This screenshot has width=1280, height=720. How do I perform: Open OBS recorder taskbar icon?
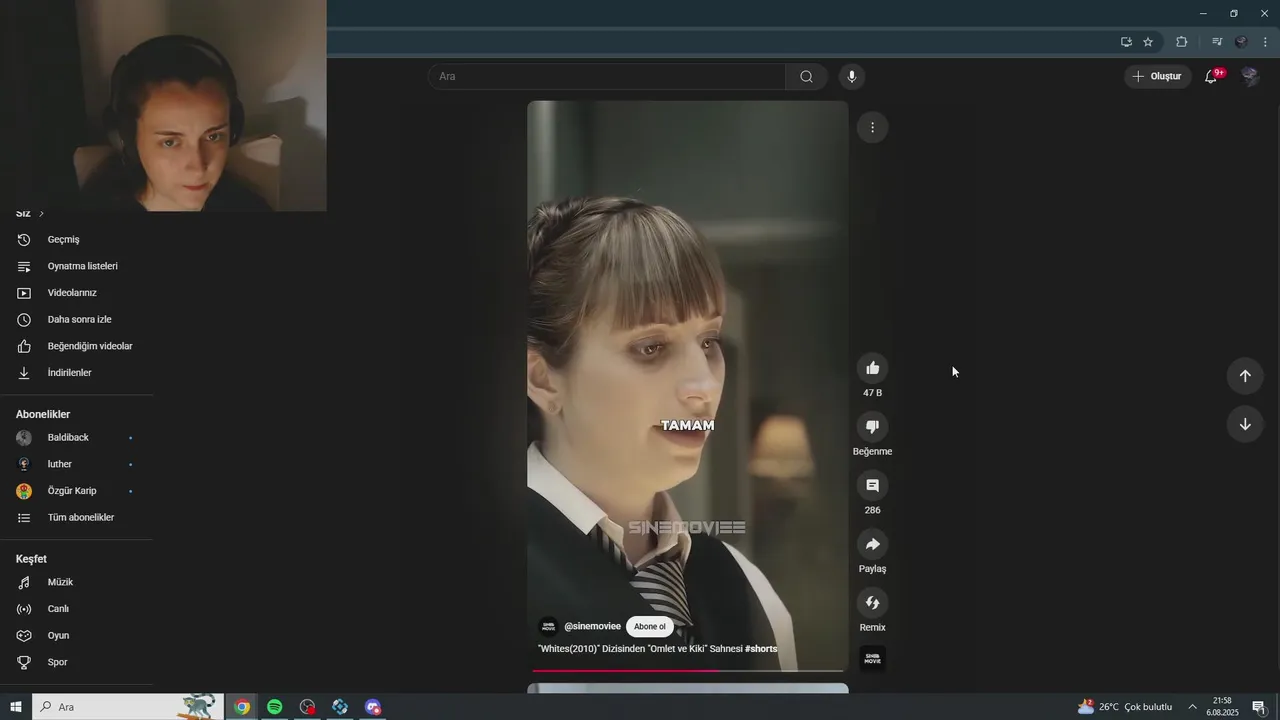[x=307, y=707]
